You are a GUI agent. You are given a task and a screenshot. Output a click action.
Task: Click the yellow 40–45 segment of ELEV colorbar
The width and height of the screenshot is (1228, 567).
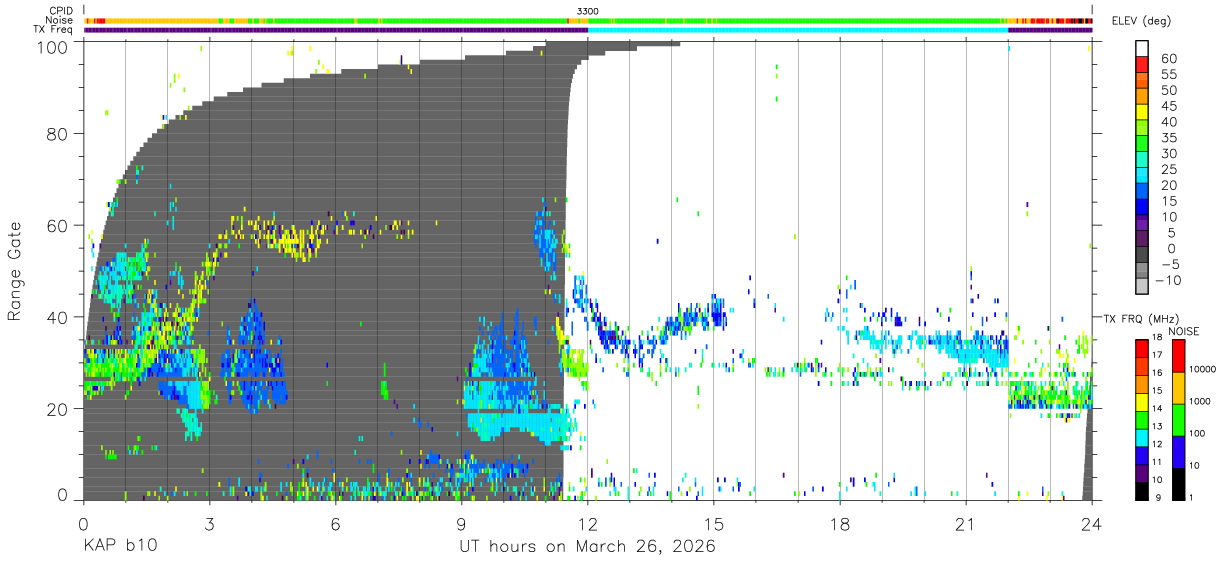pos(1142,113)
